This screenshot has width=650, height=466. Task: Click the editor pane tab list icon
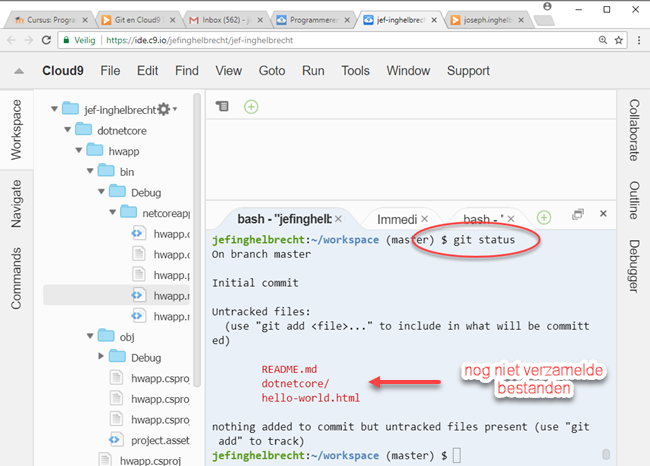(x=222, y=107)
